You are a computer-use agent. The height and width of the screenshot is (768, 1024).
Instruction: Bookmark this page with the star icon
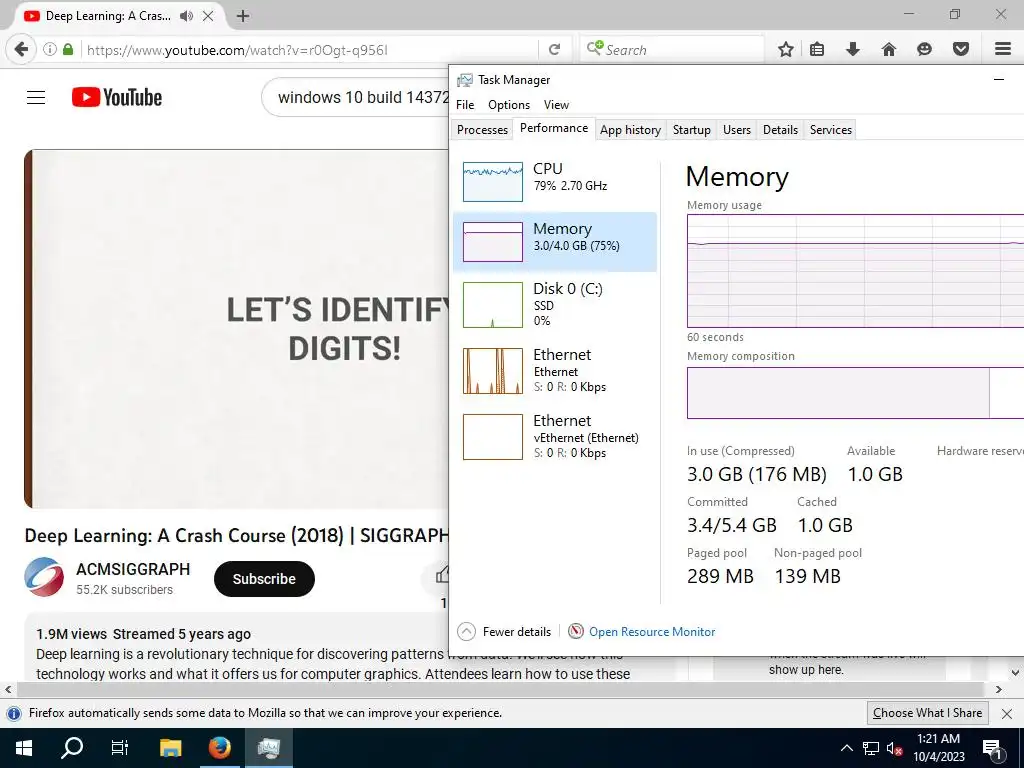tap(786, 49)
